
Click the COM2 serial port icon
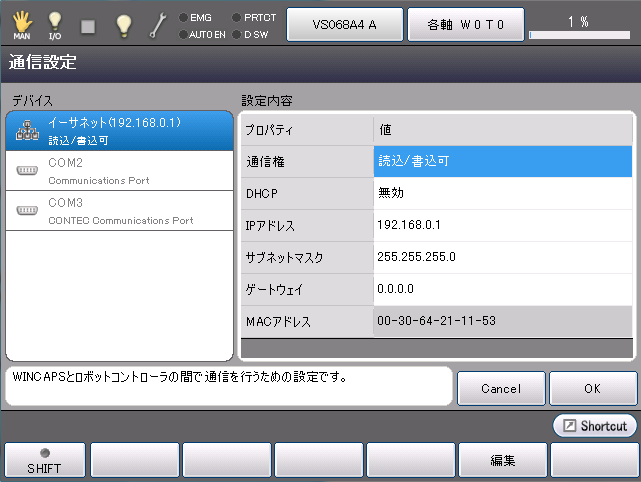[27, 170]
